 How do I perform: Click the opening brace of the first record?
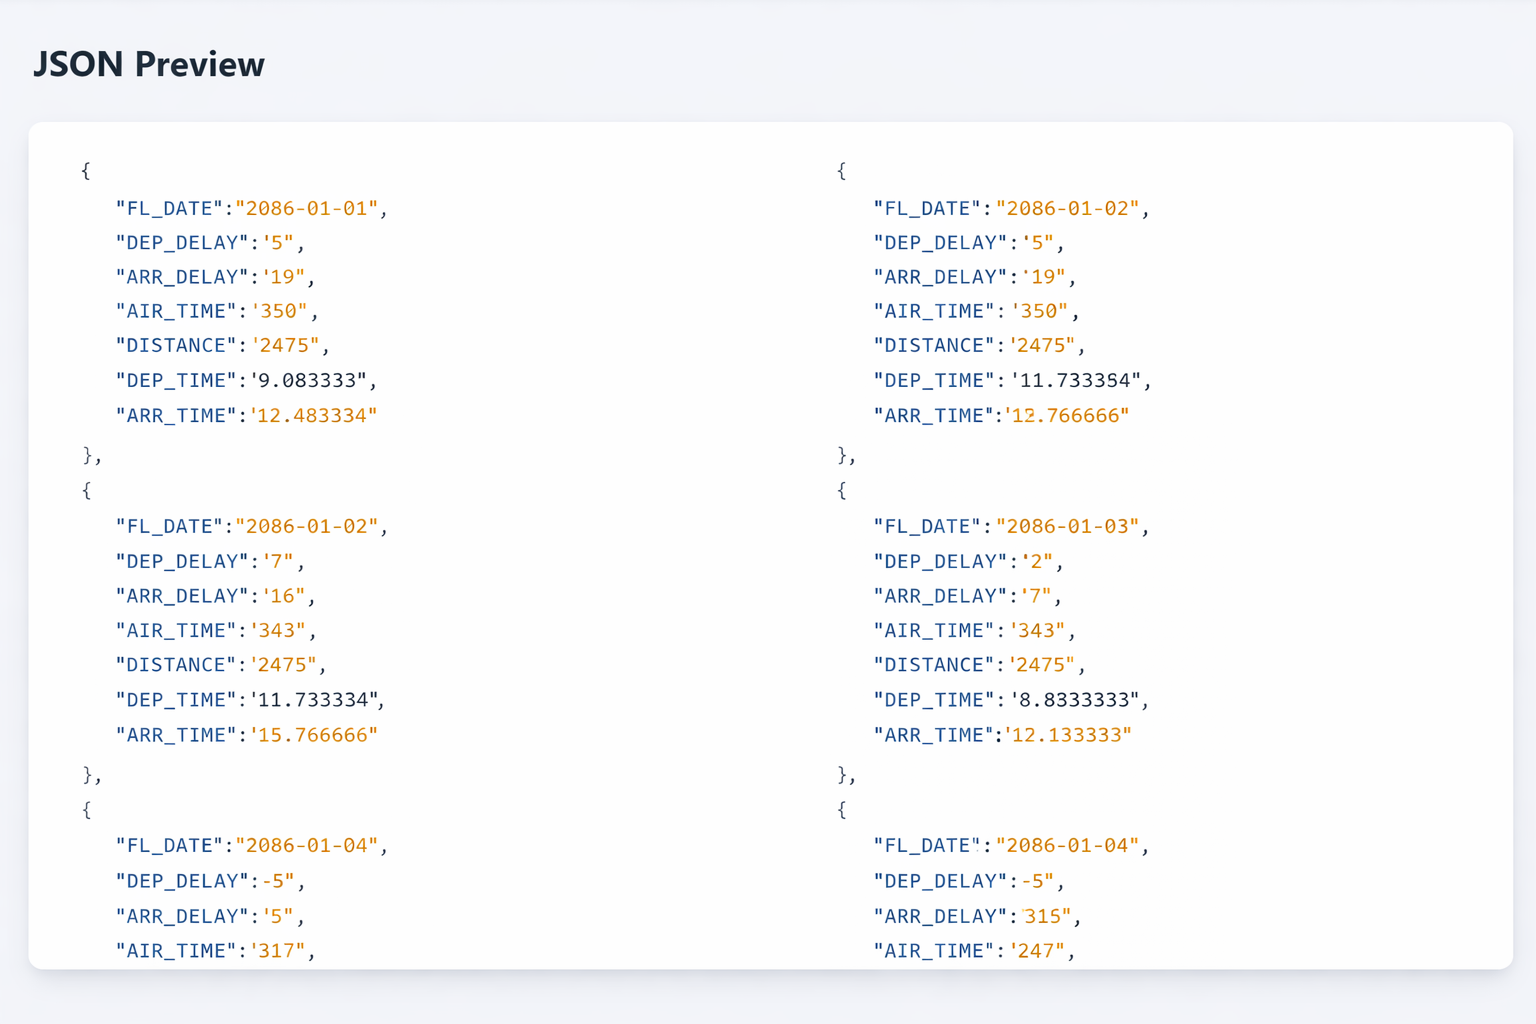tap(85, 171)
